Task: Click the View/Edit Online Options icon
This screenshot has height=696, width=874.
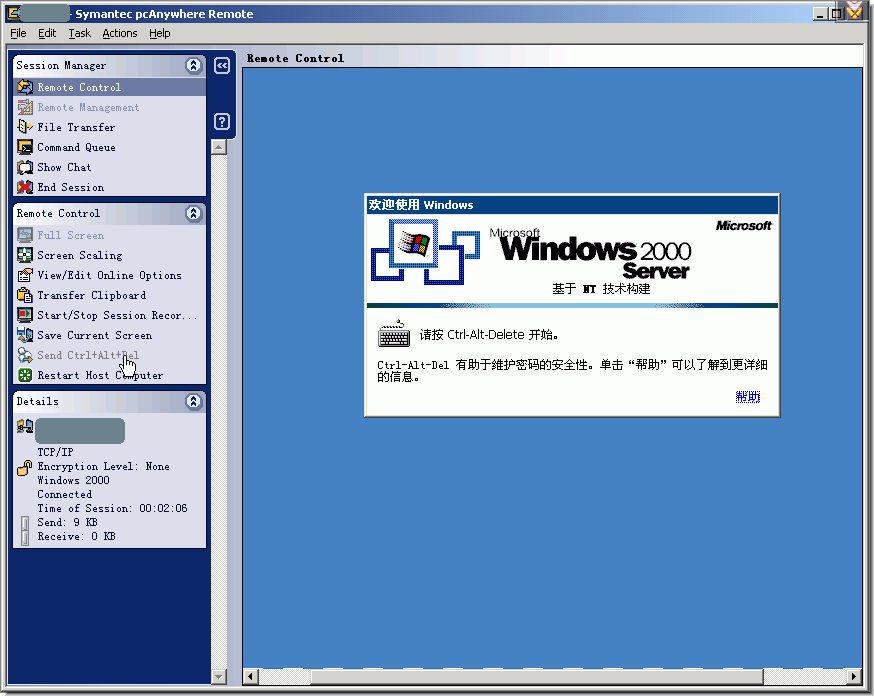Action: click(x=25, y=275)
